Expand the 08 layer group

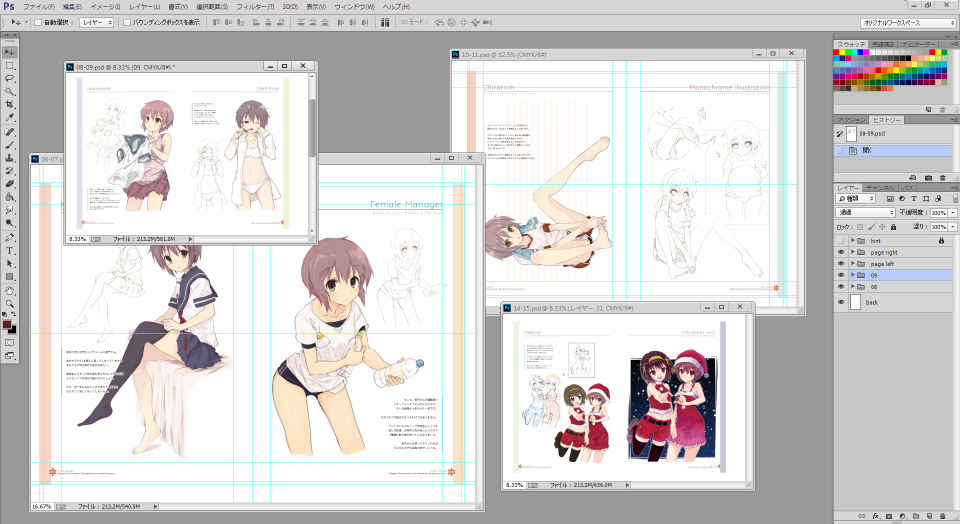click(852, 286)
